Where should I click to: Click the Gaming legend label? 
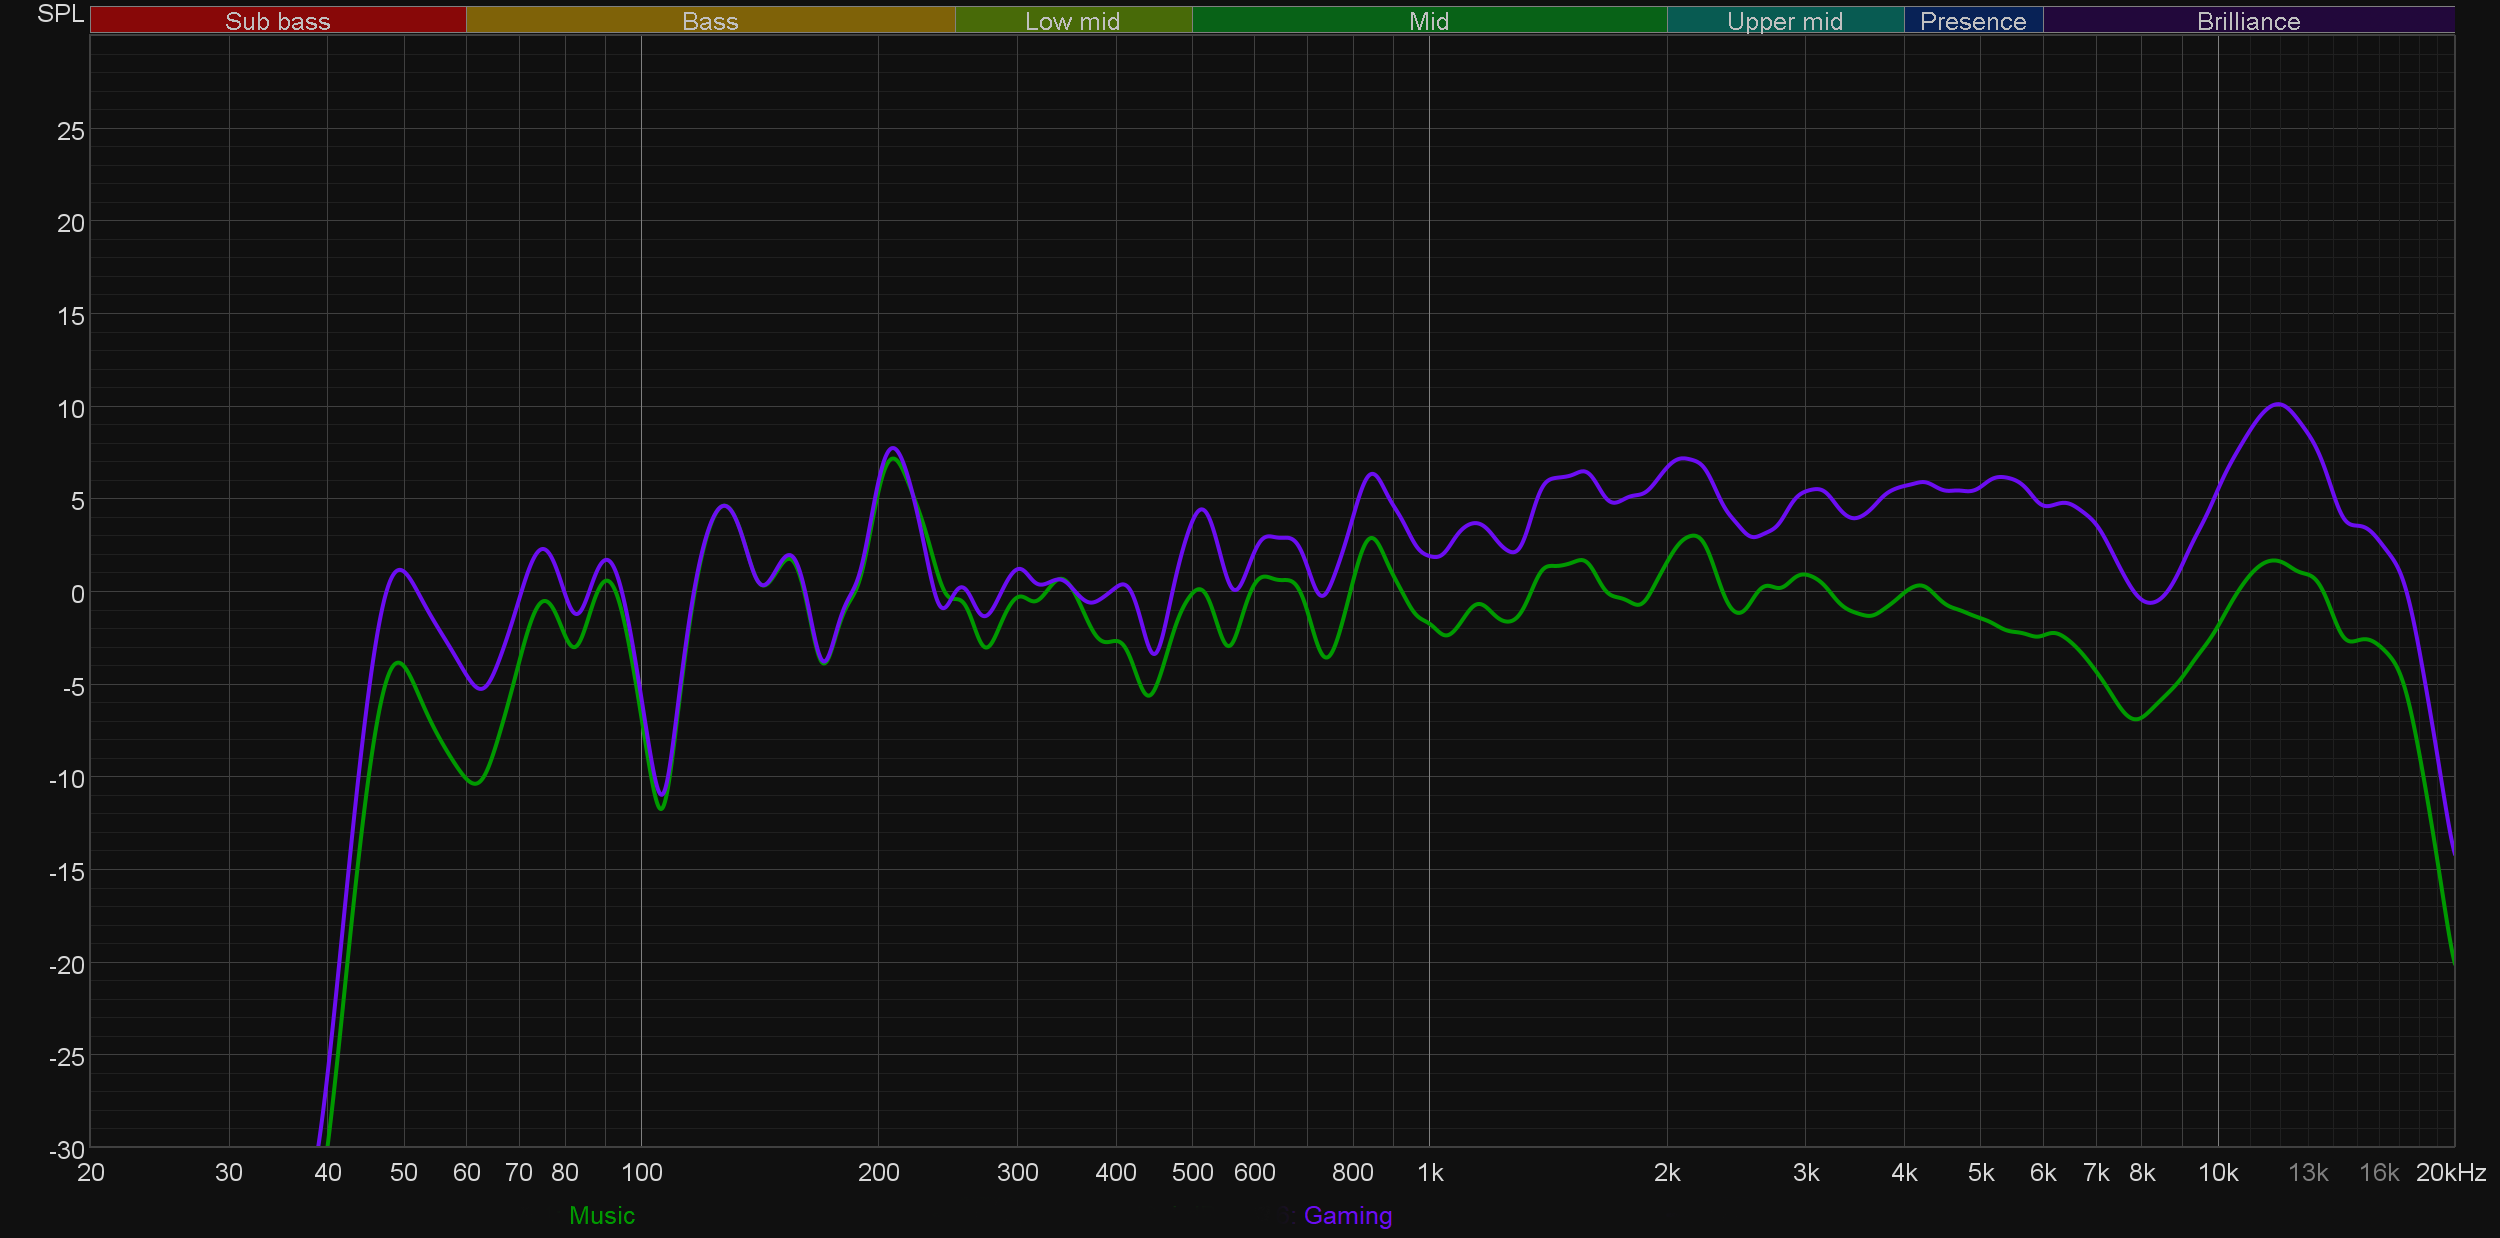[1347, 1215]
